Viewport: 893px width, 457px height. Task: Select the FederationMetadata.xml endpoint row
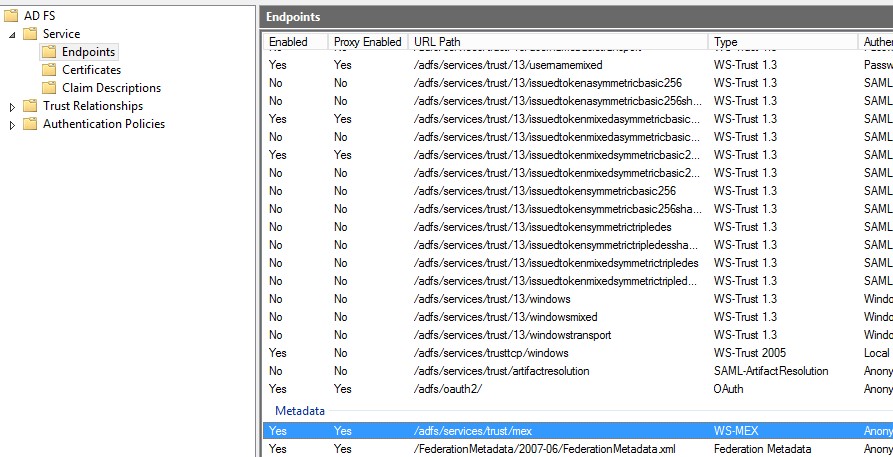(x=578, y=449)
